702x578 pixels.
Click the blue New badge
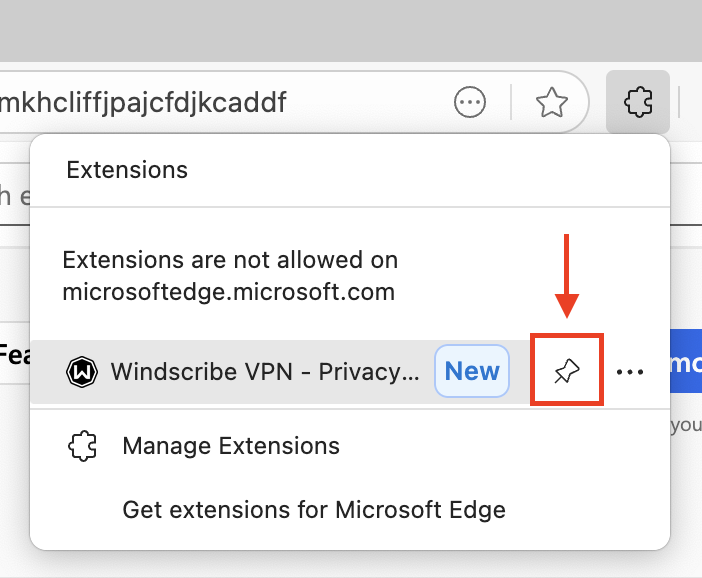click(x=472, y=372)
